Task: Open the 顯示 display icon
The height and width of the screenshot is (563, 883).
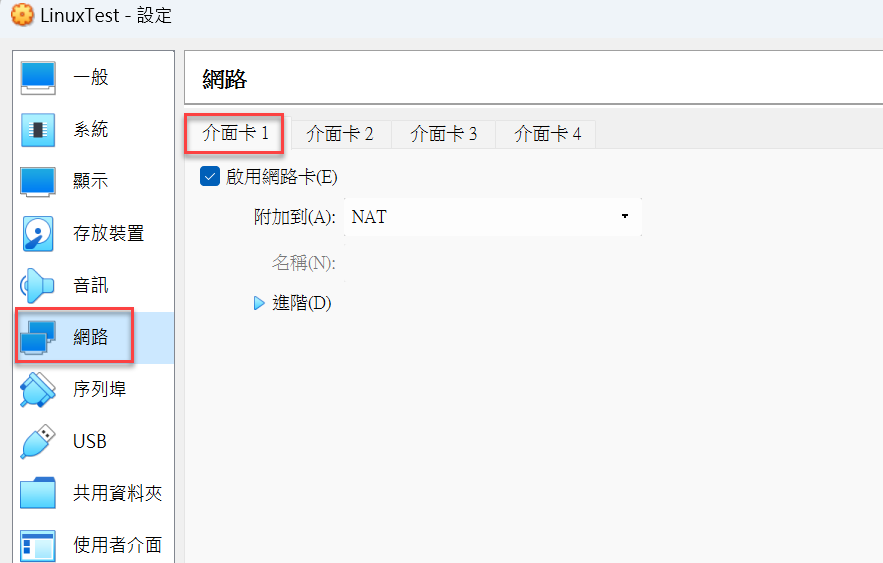Action: 38,181
